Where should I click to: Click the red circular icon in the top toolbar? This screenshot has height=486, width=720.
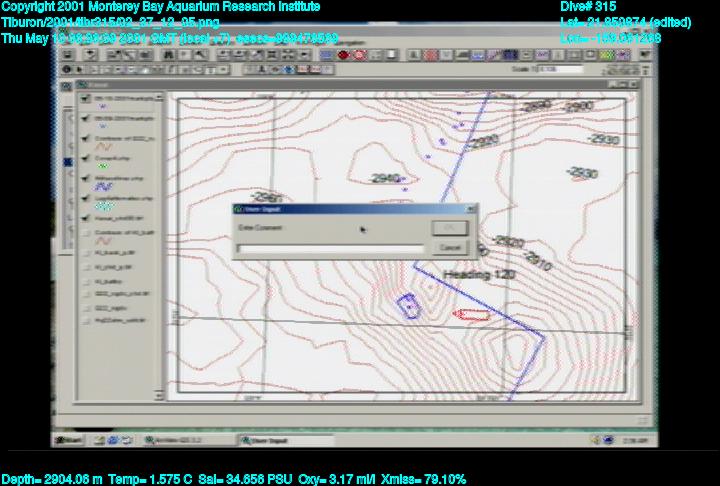pos(343,56)
